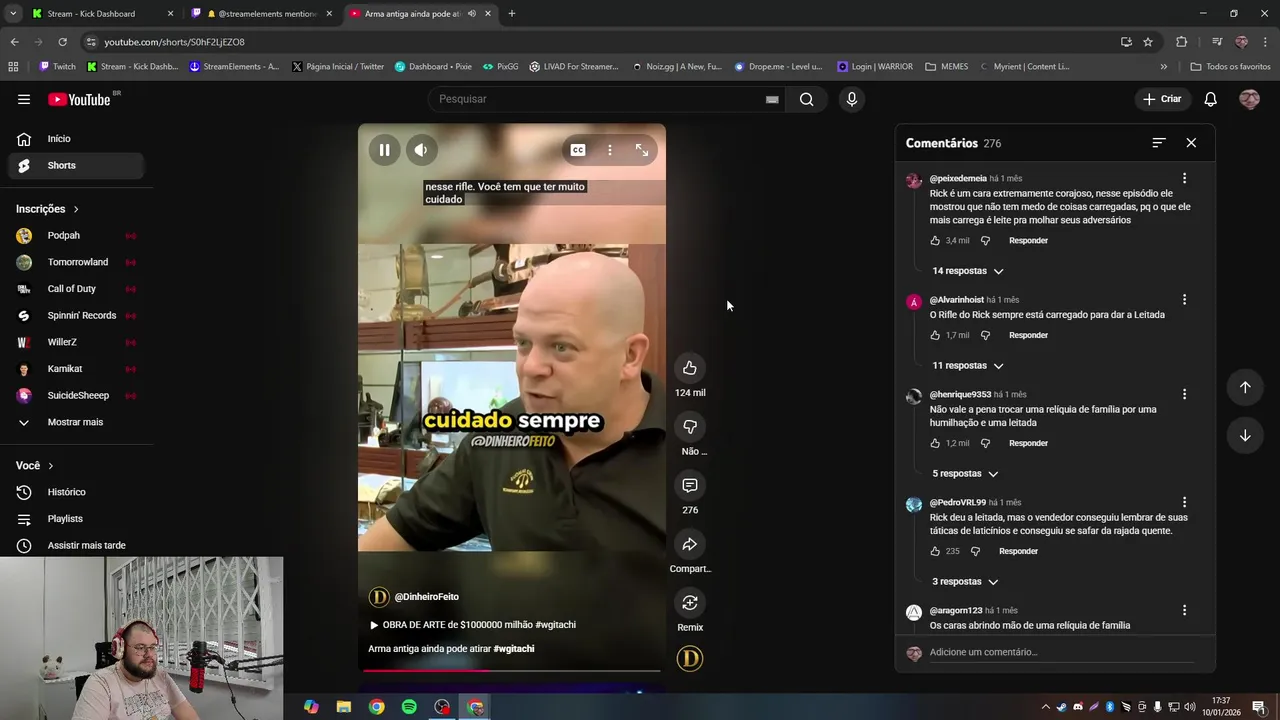The height and width of the screenshot is (720, 1280).
Task: Open Histórico in the sidebar
Action: point(76,492)
